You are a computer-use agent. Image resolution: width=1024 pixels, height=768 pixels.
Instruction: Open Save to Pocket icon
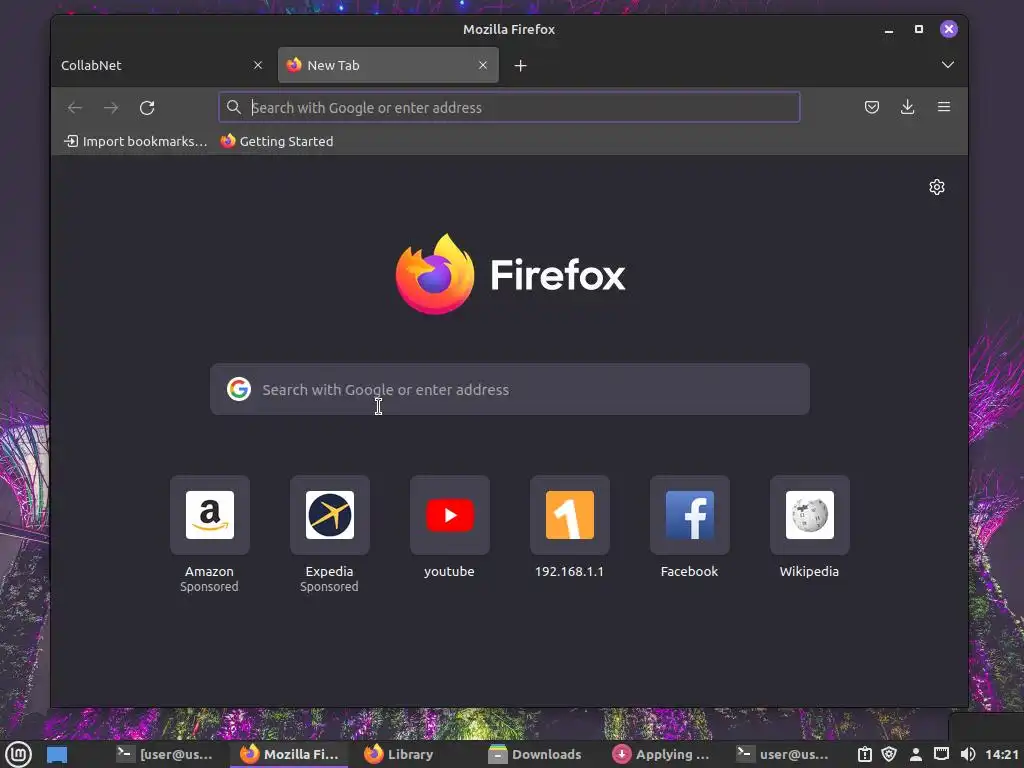click(x=872, y=107)
